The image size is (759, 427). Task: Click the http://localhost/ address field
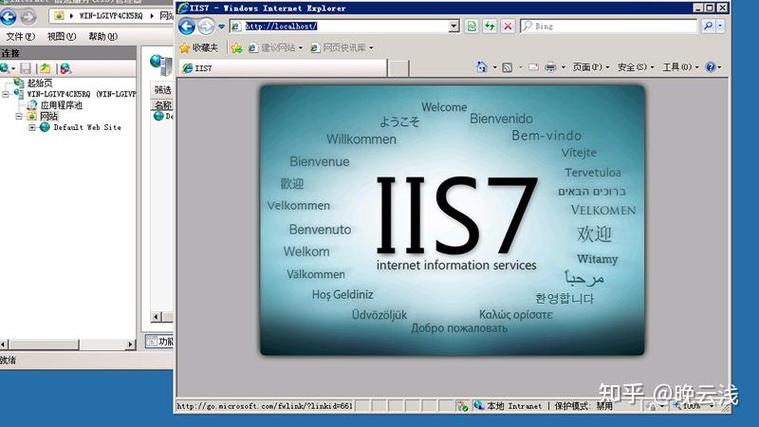coord(339,26)
